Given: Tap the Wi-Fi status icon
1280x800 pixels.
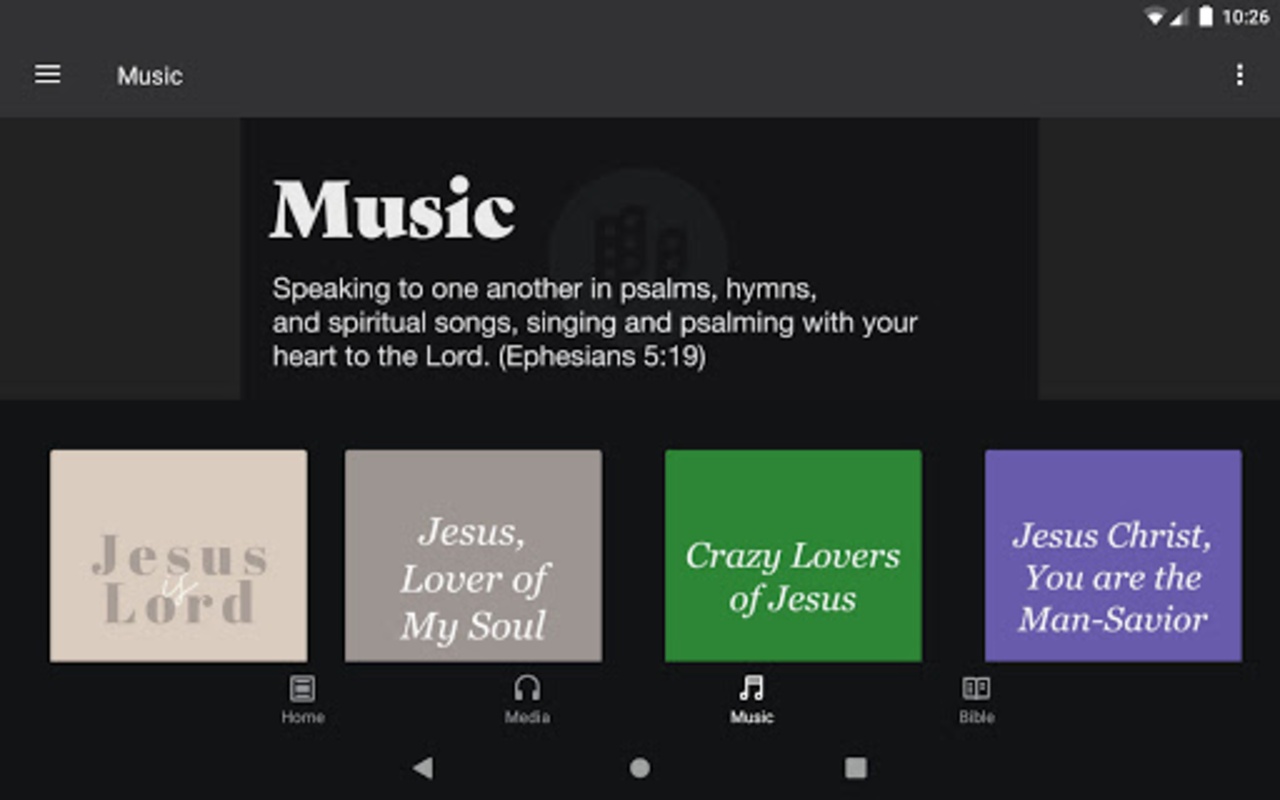Looking at the screenshot, I should (1155, 17).
